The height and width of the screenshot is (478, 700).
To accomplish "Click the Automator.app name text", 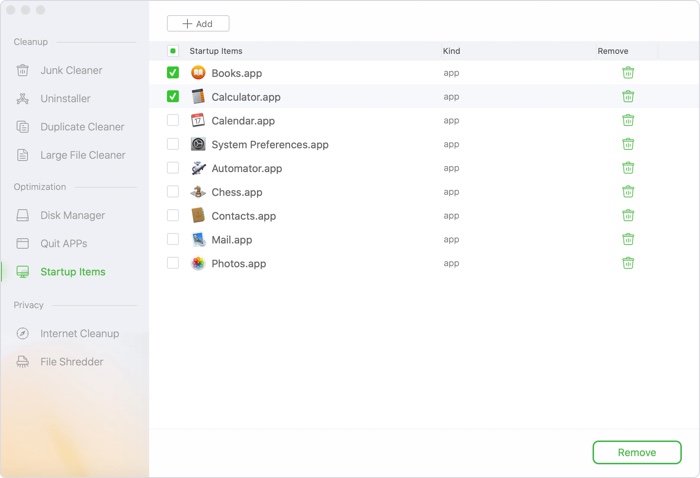I will coord(246,168).
